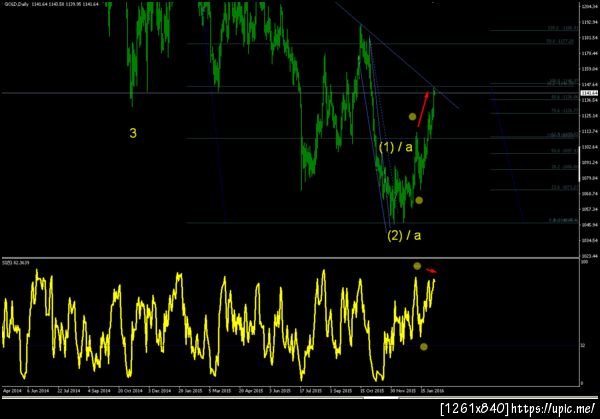Image resolution: width=600 pixels, height=419 pixels.
Task: Click the '6 Jun 2014' date label
Action: 38,391
